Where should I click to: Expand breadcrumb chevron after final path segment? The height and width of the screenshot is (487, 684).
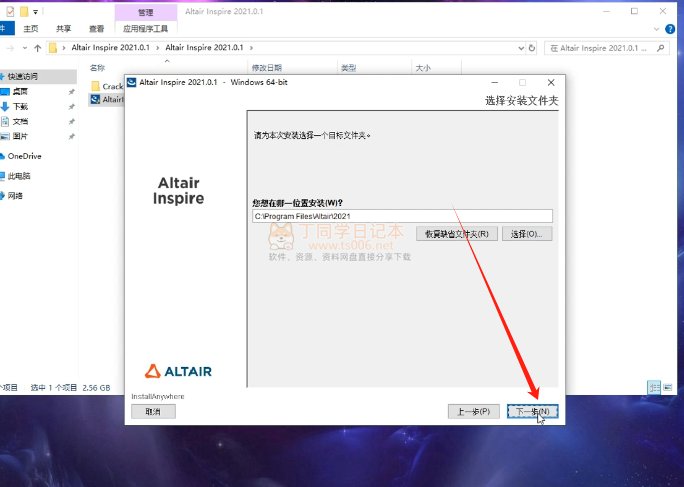click(251, 48)
